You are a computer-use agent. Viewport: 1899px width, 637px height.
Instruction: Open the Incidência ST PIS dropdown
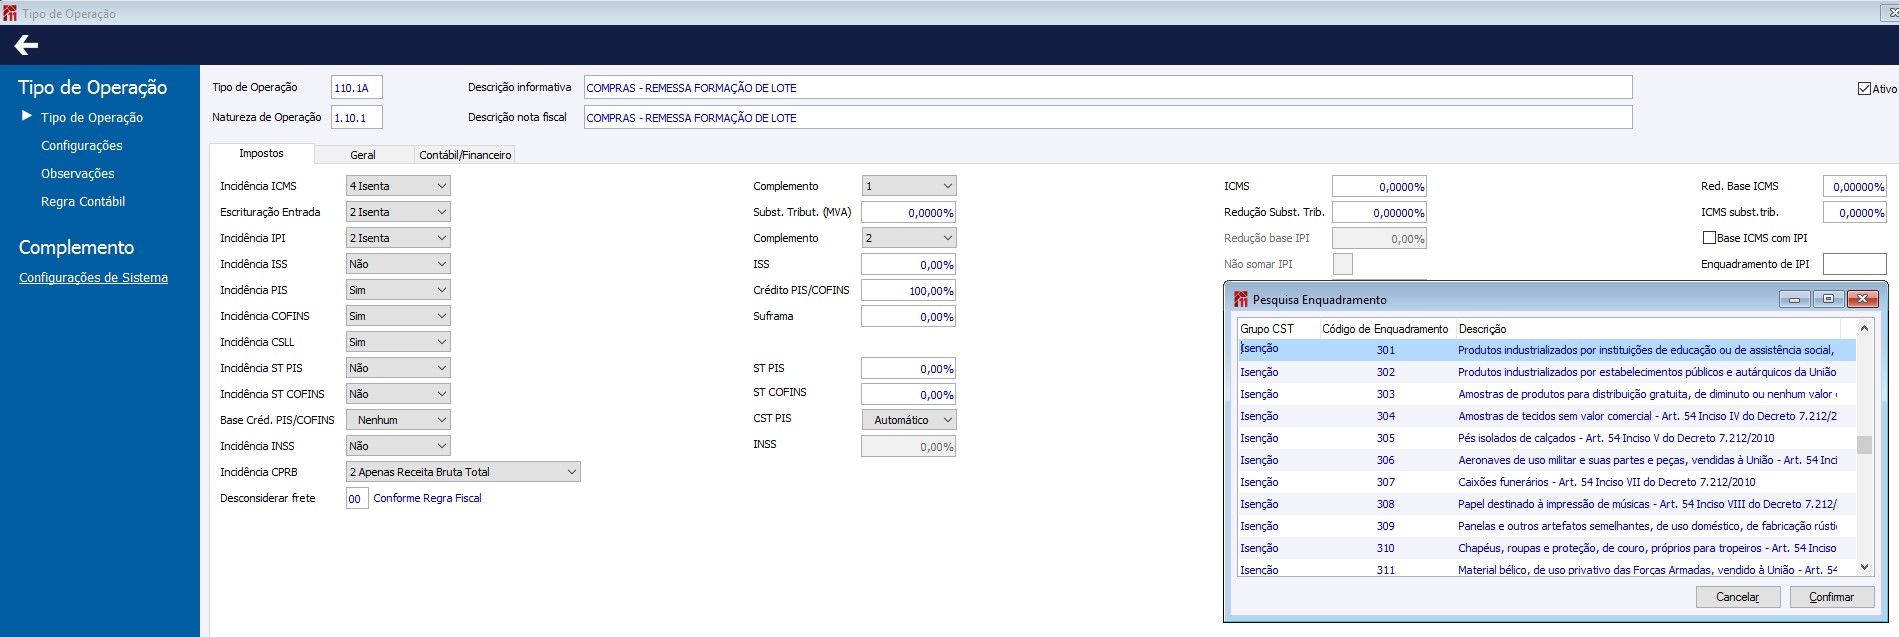[x=398, y=368]
